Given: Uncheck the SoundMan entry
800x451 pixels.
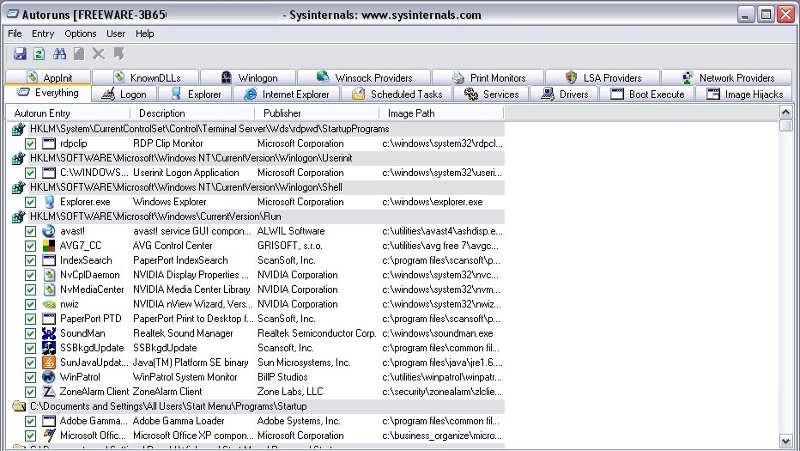Looking at the screenshot, I should (x=31, y=333).
